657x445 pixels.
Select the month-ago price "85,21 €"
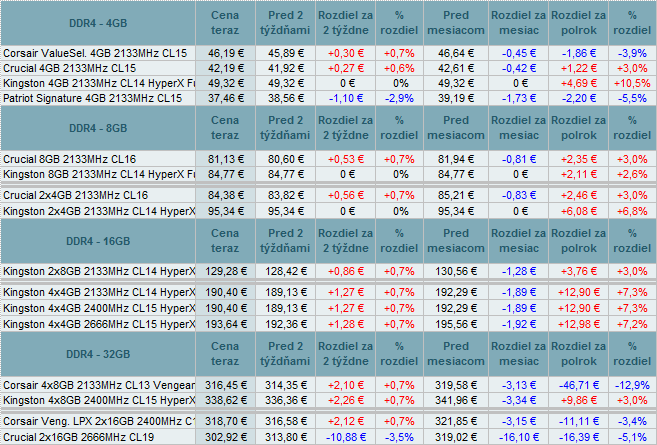coord(456,195)
